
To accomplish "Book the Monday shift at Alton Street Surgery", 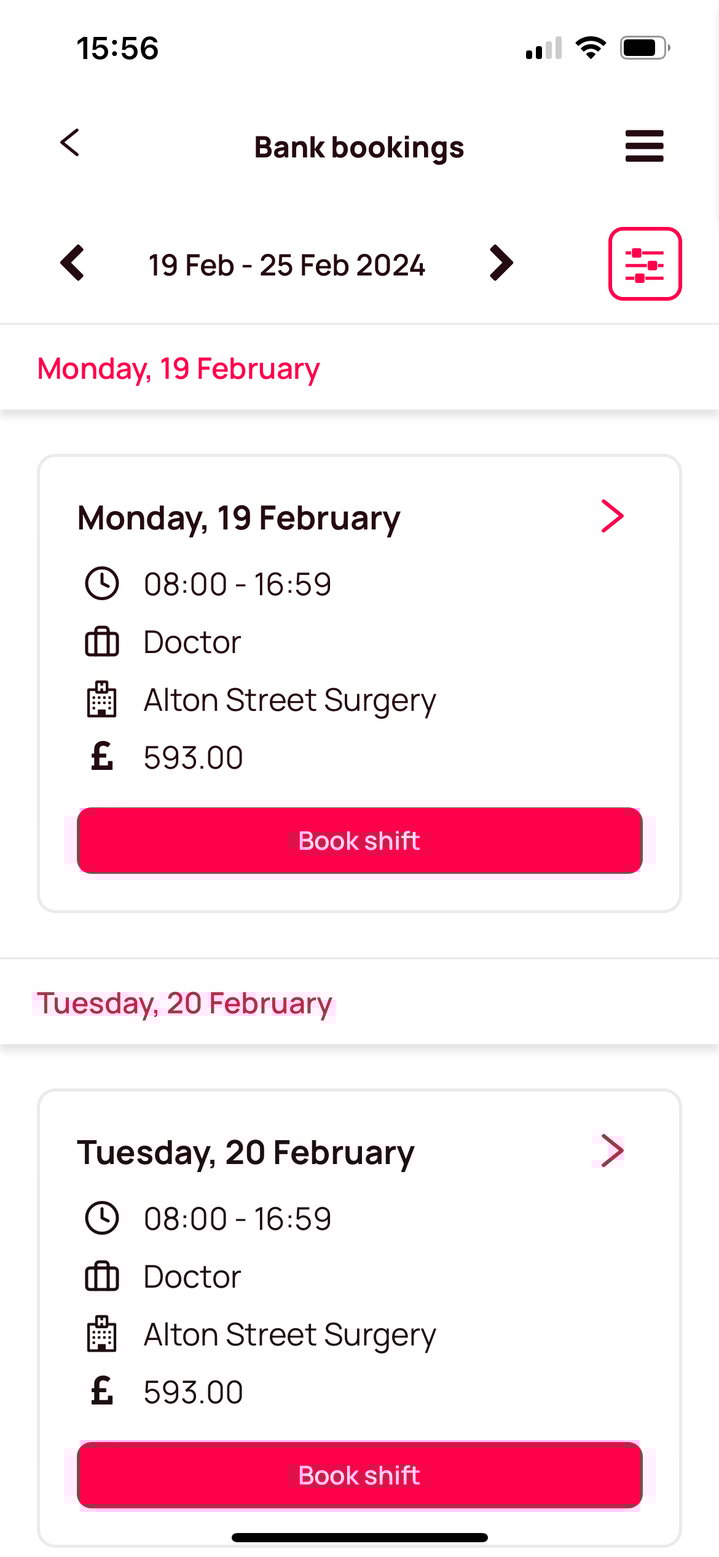I will [x=359, y=840].
